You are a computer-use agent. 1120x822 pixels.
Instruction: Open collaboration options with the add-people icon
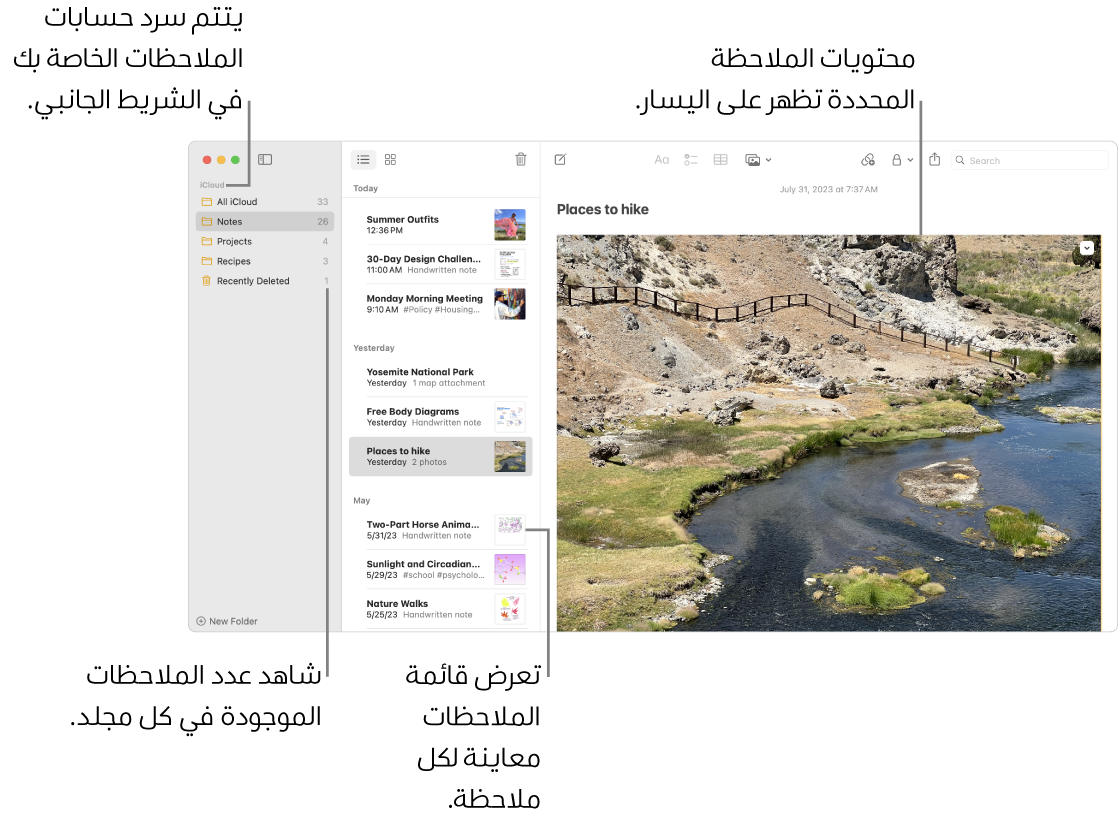coord(869,159)
